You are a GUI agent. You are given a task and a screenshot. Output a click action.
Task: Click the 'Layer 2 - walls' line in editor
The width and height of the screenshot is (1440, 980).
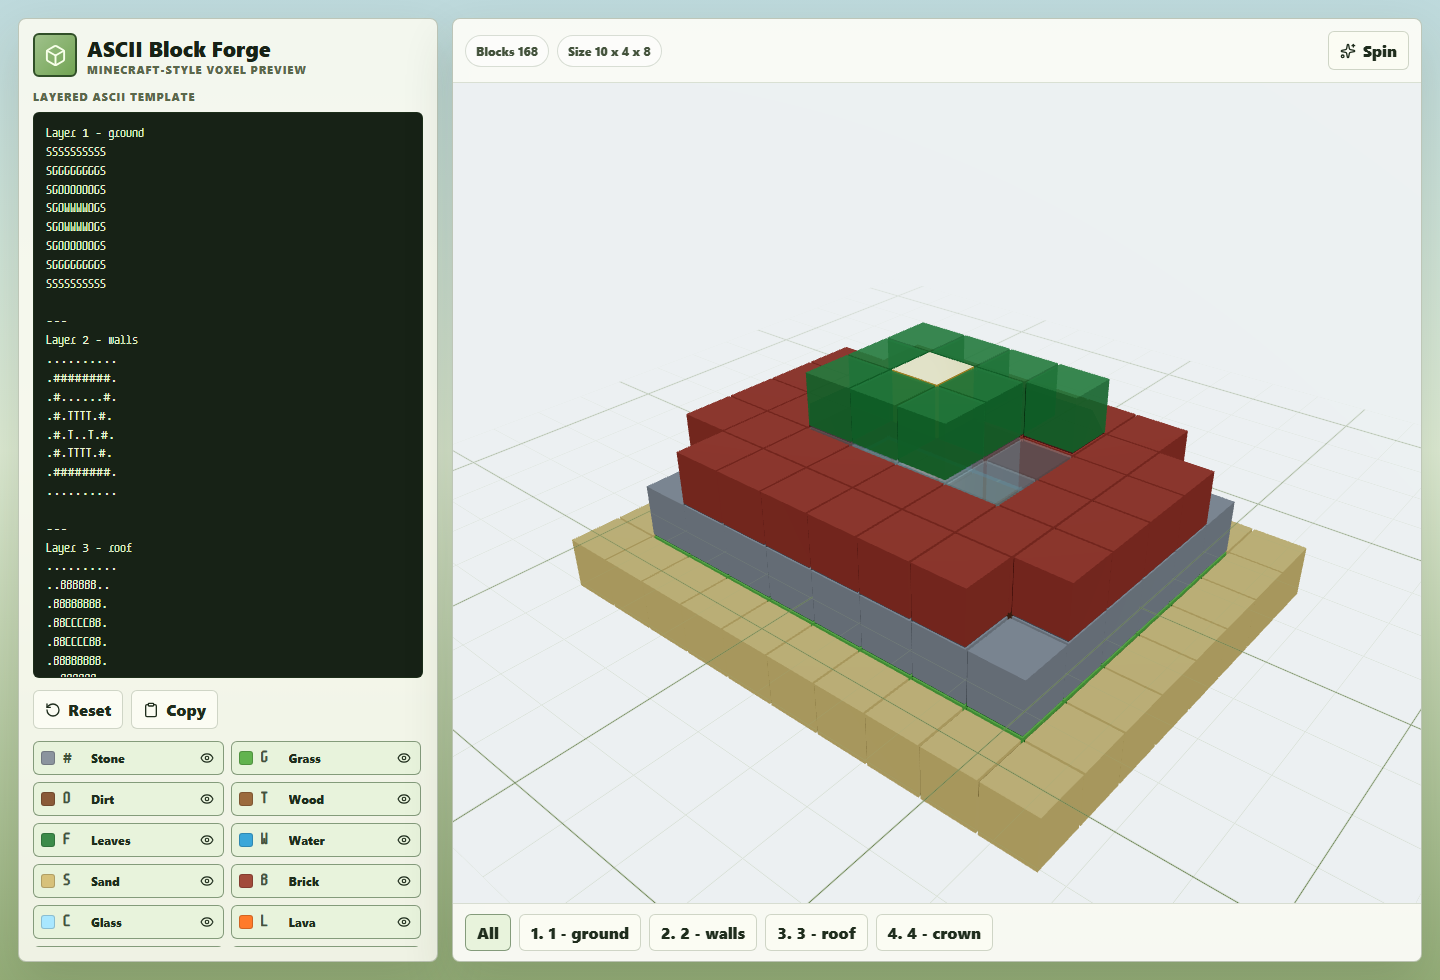92,340
